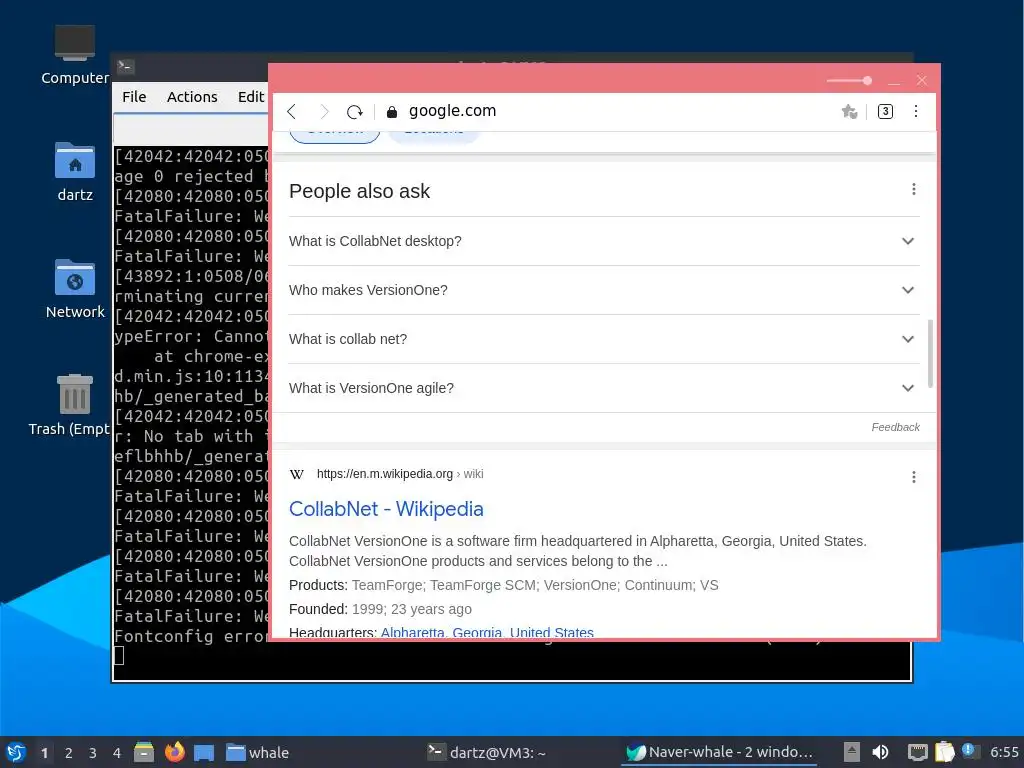Screen dimensions: 1024x768
Task: Click en.m.wikipedia.org URL breadcrumb
Action: tap(400, 474)
